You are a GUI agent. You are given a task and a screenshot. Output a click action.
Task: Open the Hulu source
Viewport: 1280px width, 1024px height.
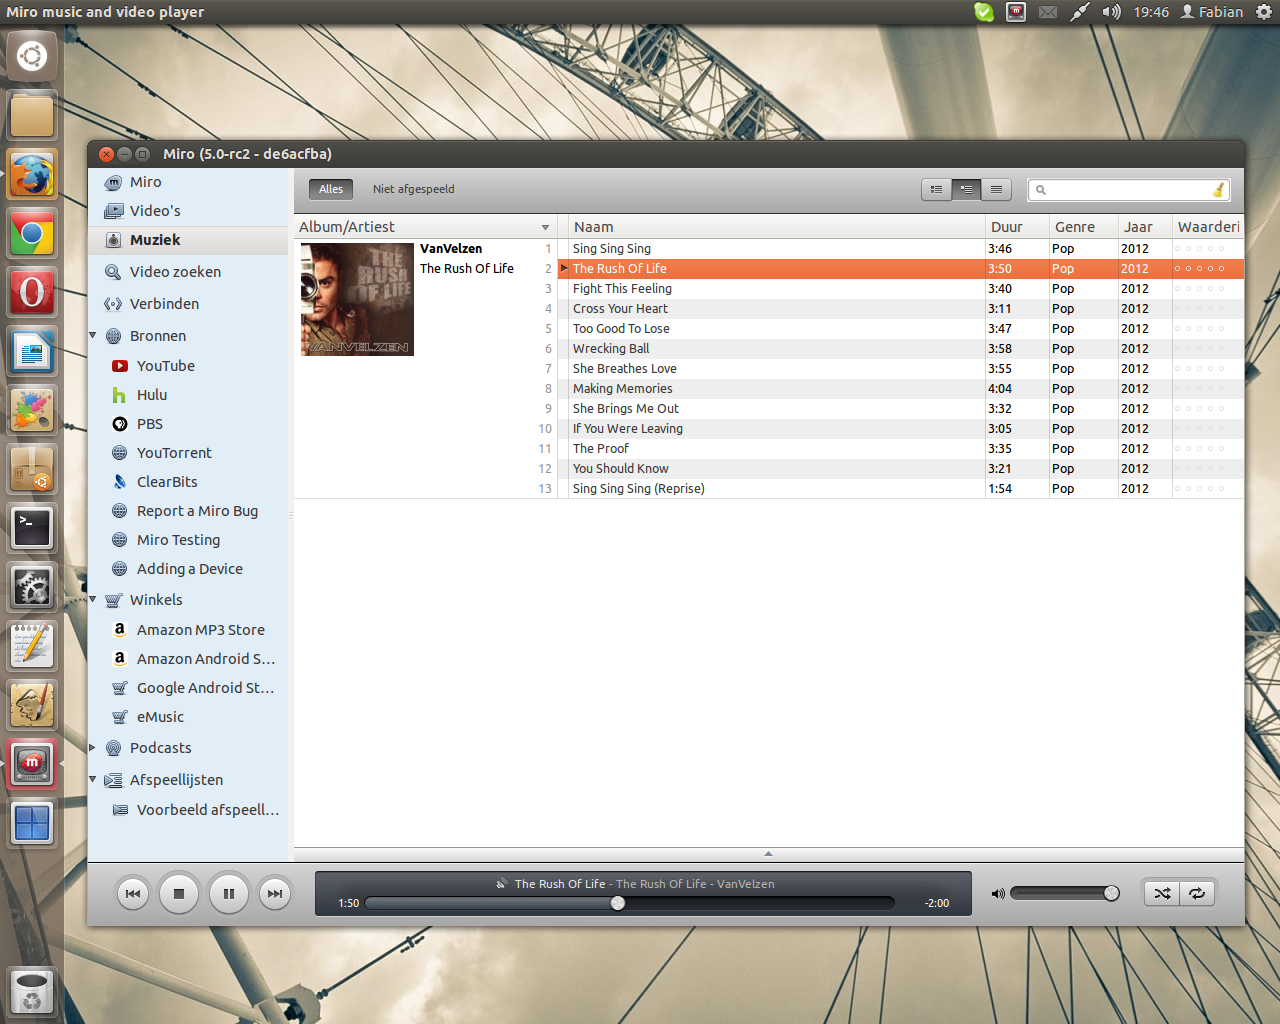[188, 395]
